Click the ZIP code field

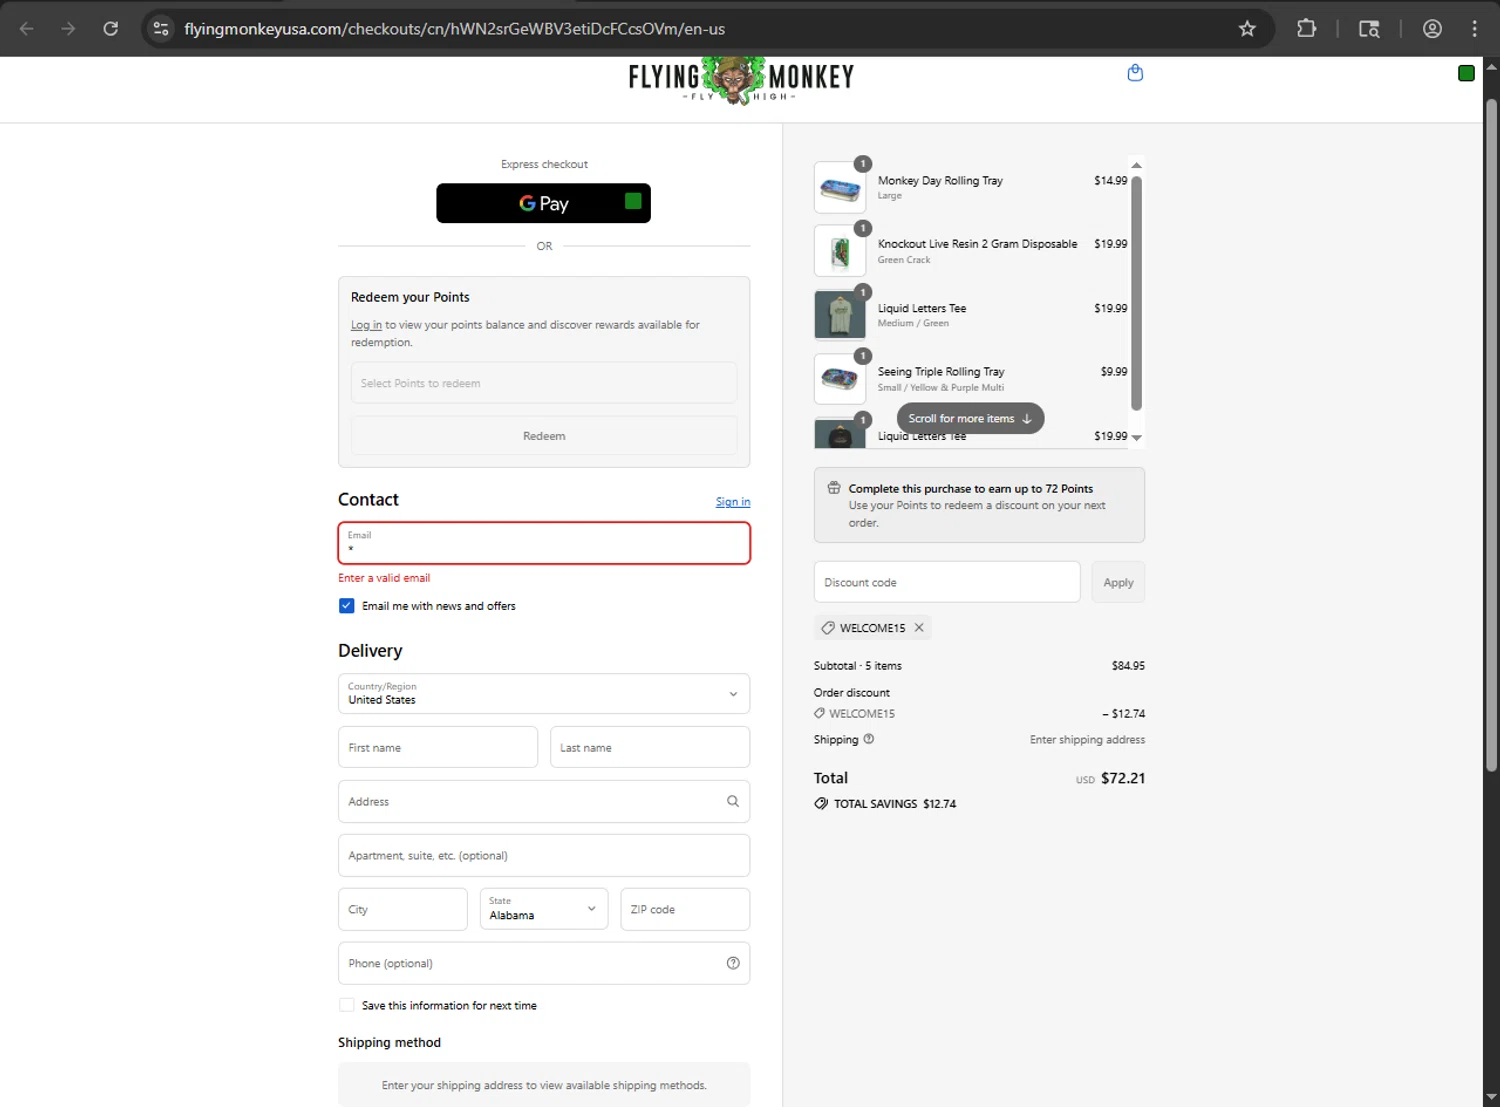[685, 909]
